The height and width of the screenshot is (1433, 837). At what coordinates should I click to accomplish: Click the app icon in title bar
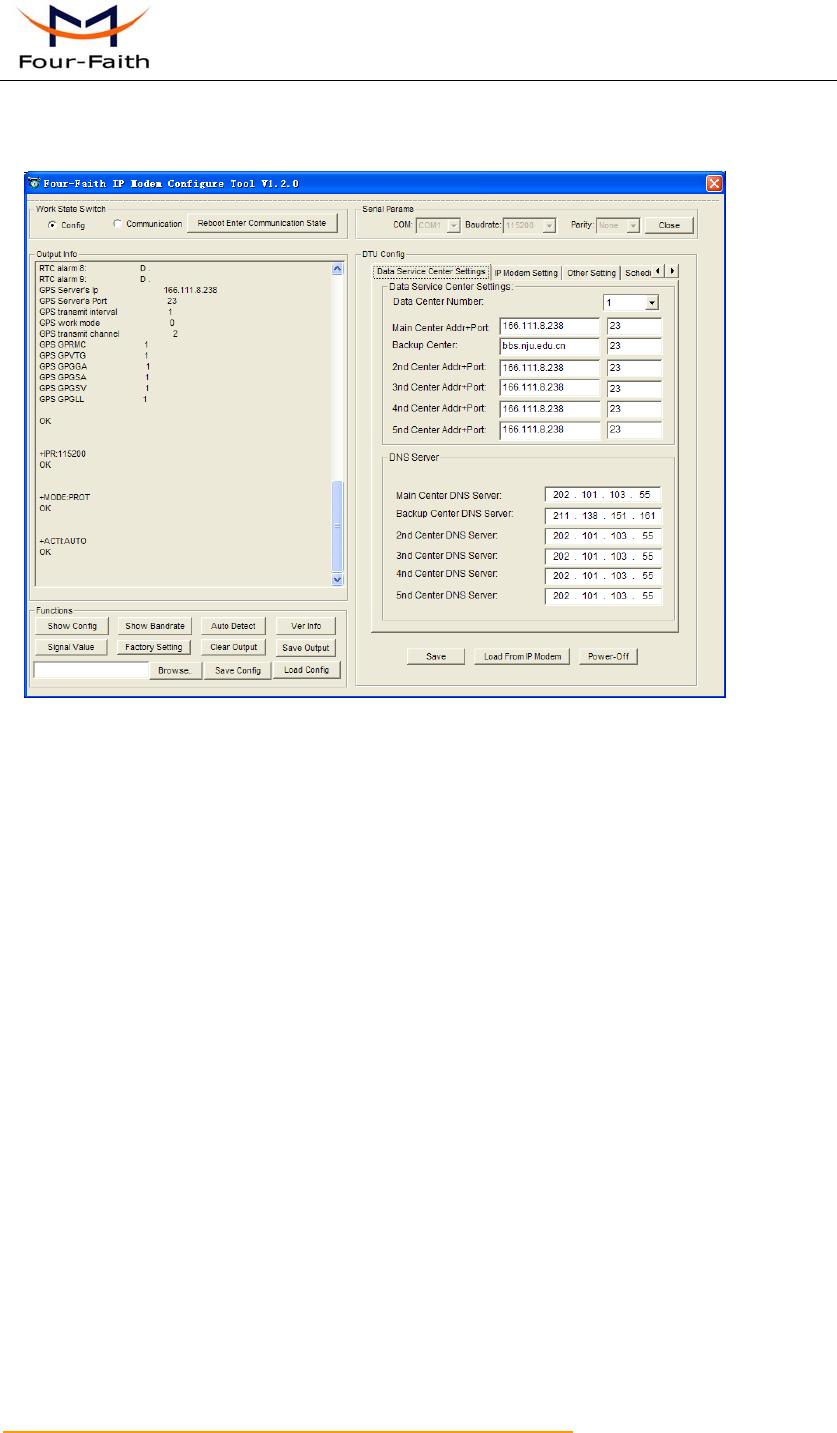tap(33, 184)
